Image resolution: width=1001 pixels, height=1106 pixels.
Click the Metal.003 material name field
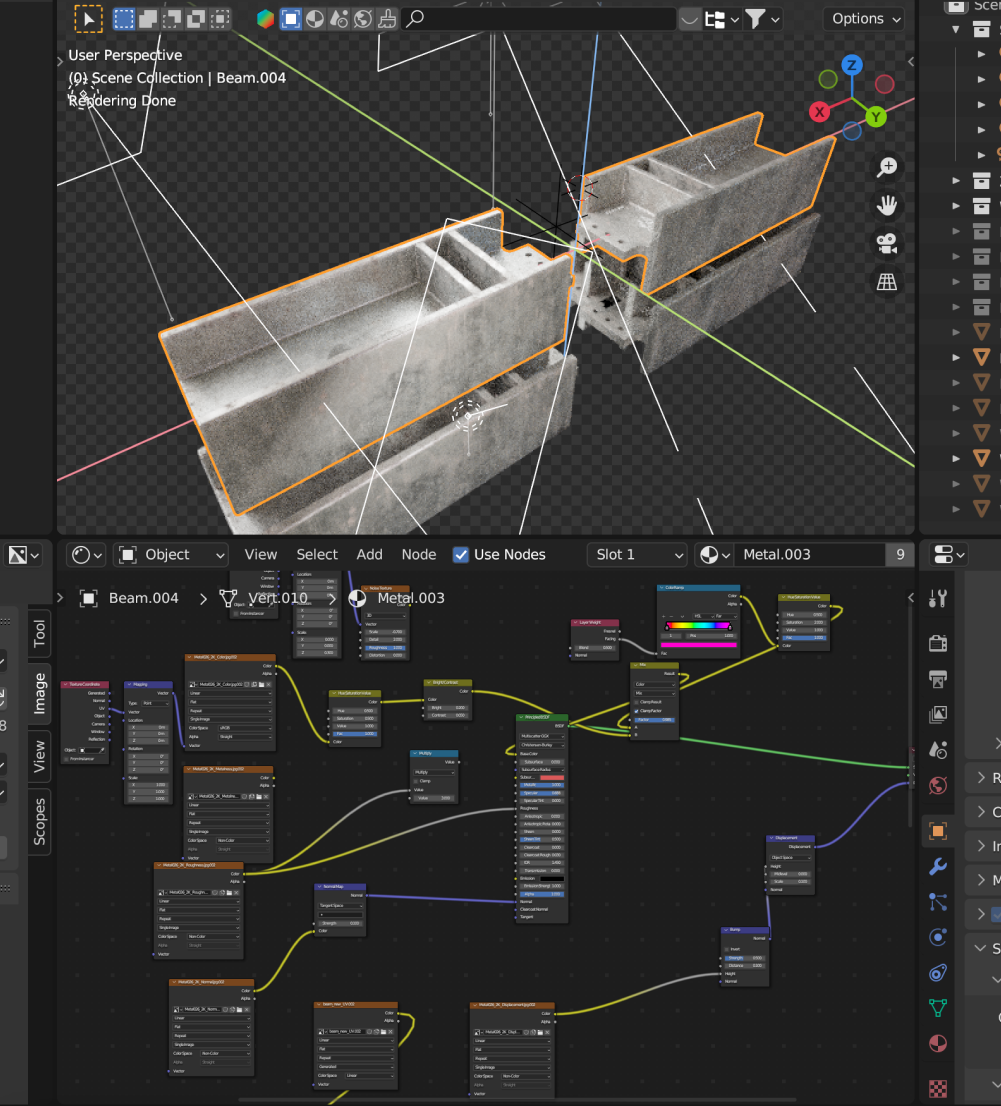tap(809, 555)
